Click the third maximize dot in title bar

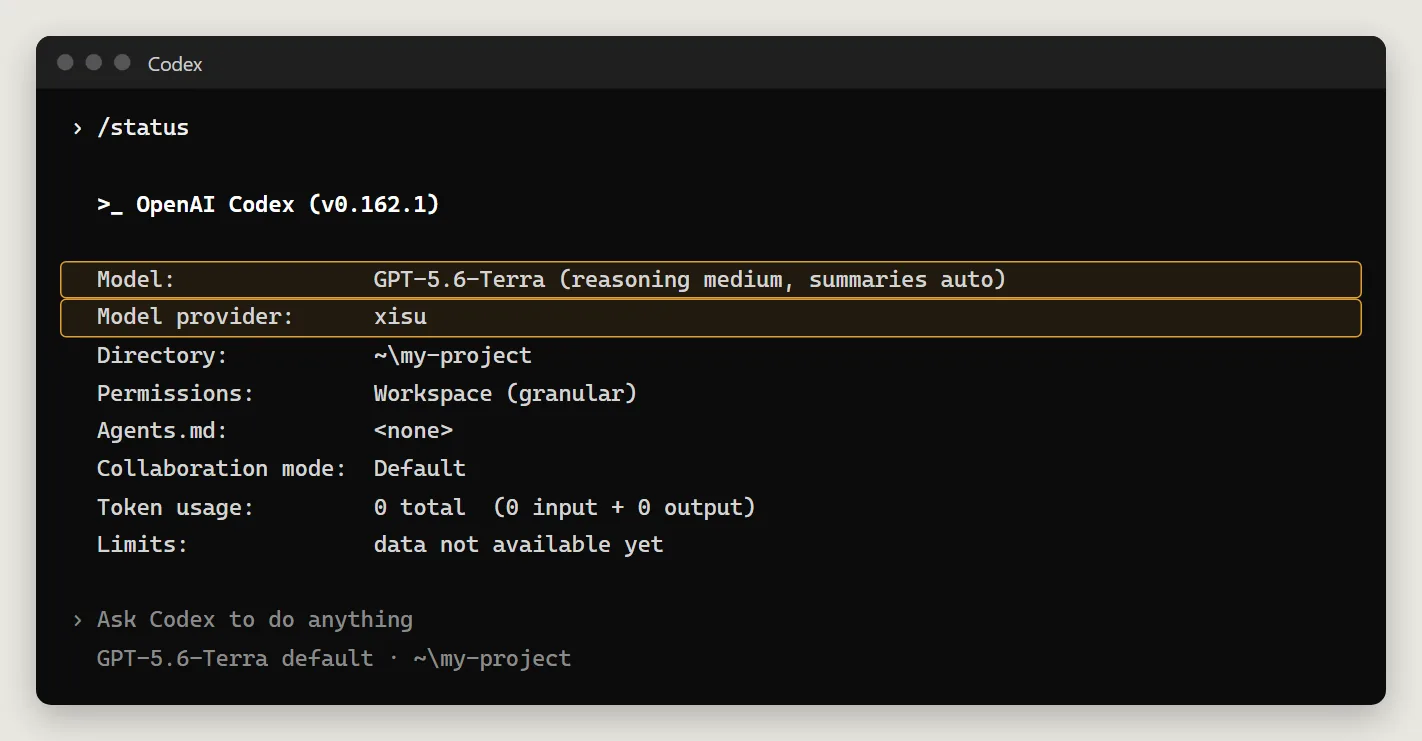click(x=122, y=63)
